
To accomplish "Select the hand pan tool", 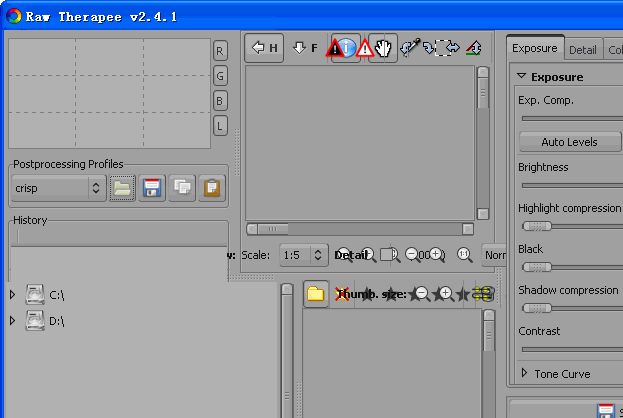I will pos(382,48).
